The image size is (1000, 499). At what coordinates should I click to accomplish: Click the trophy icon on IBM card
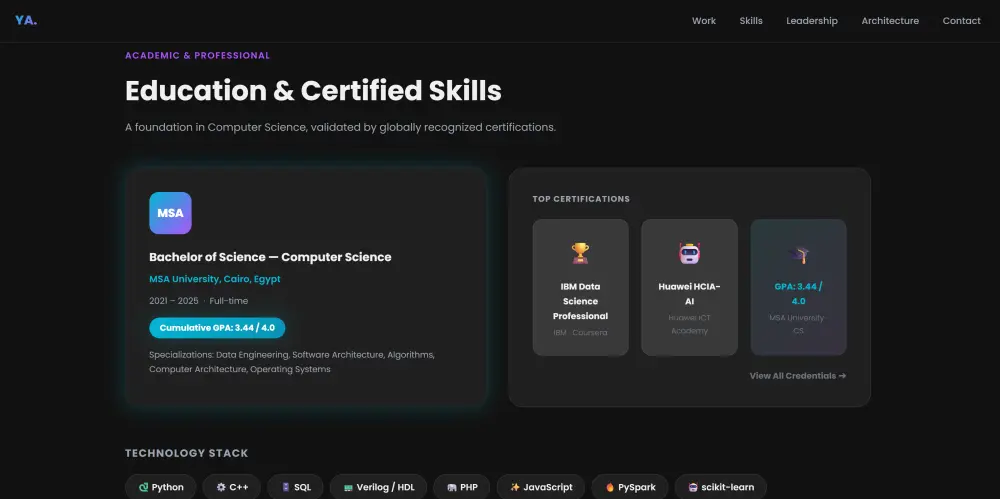[580, 253]
